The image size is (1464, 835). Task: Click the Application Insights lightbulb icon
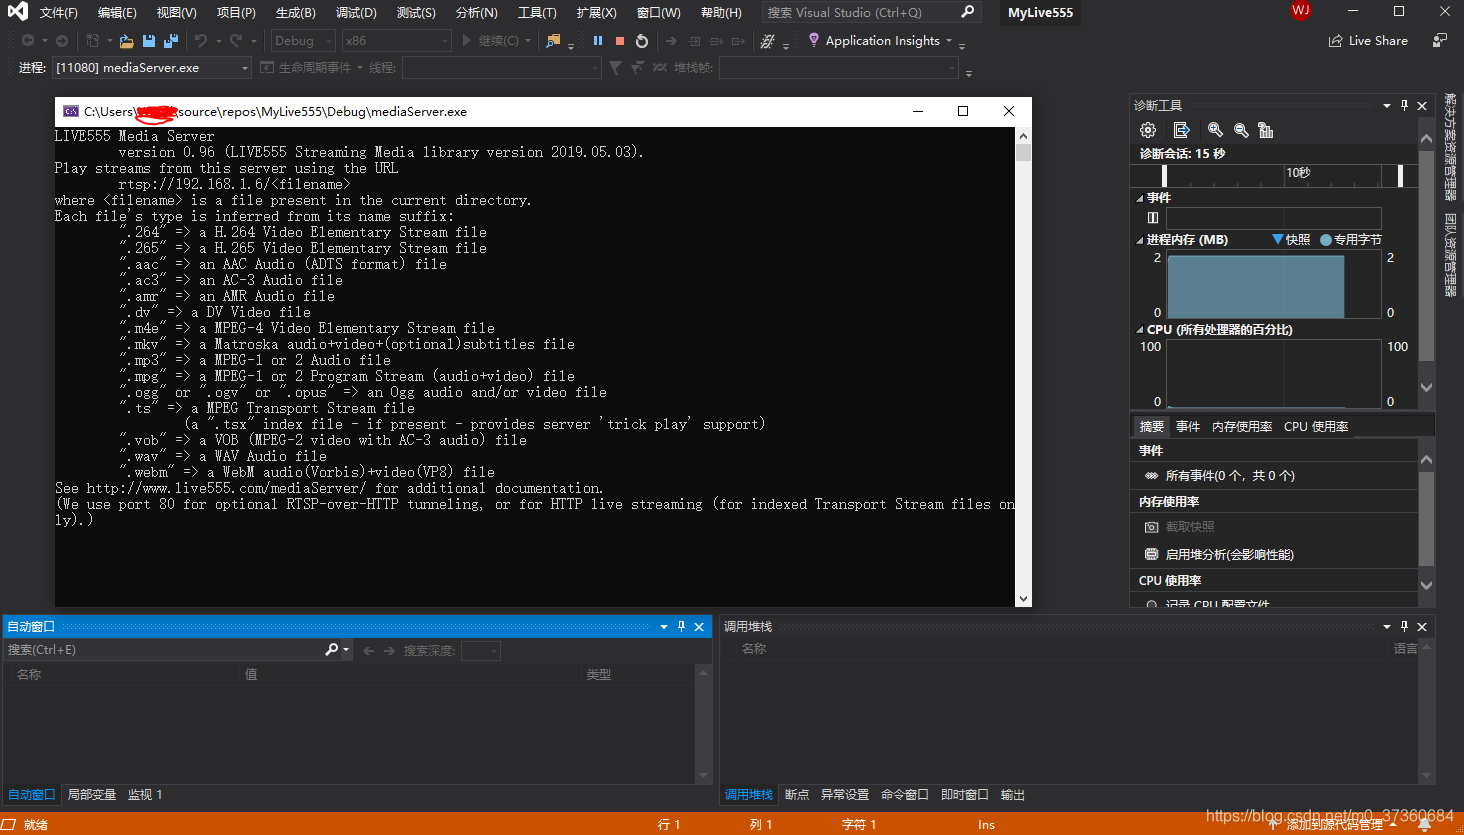(x=814, y=40)
